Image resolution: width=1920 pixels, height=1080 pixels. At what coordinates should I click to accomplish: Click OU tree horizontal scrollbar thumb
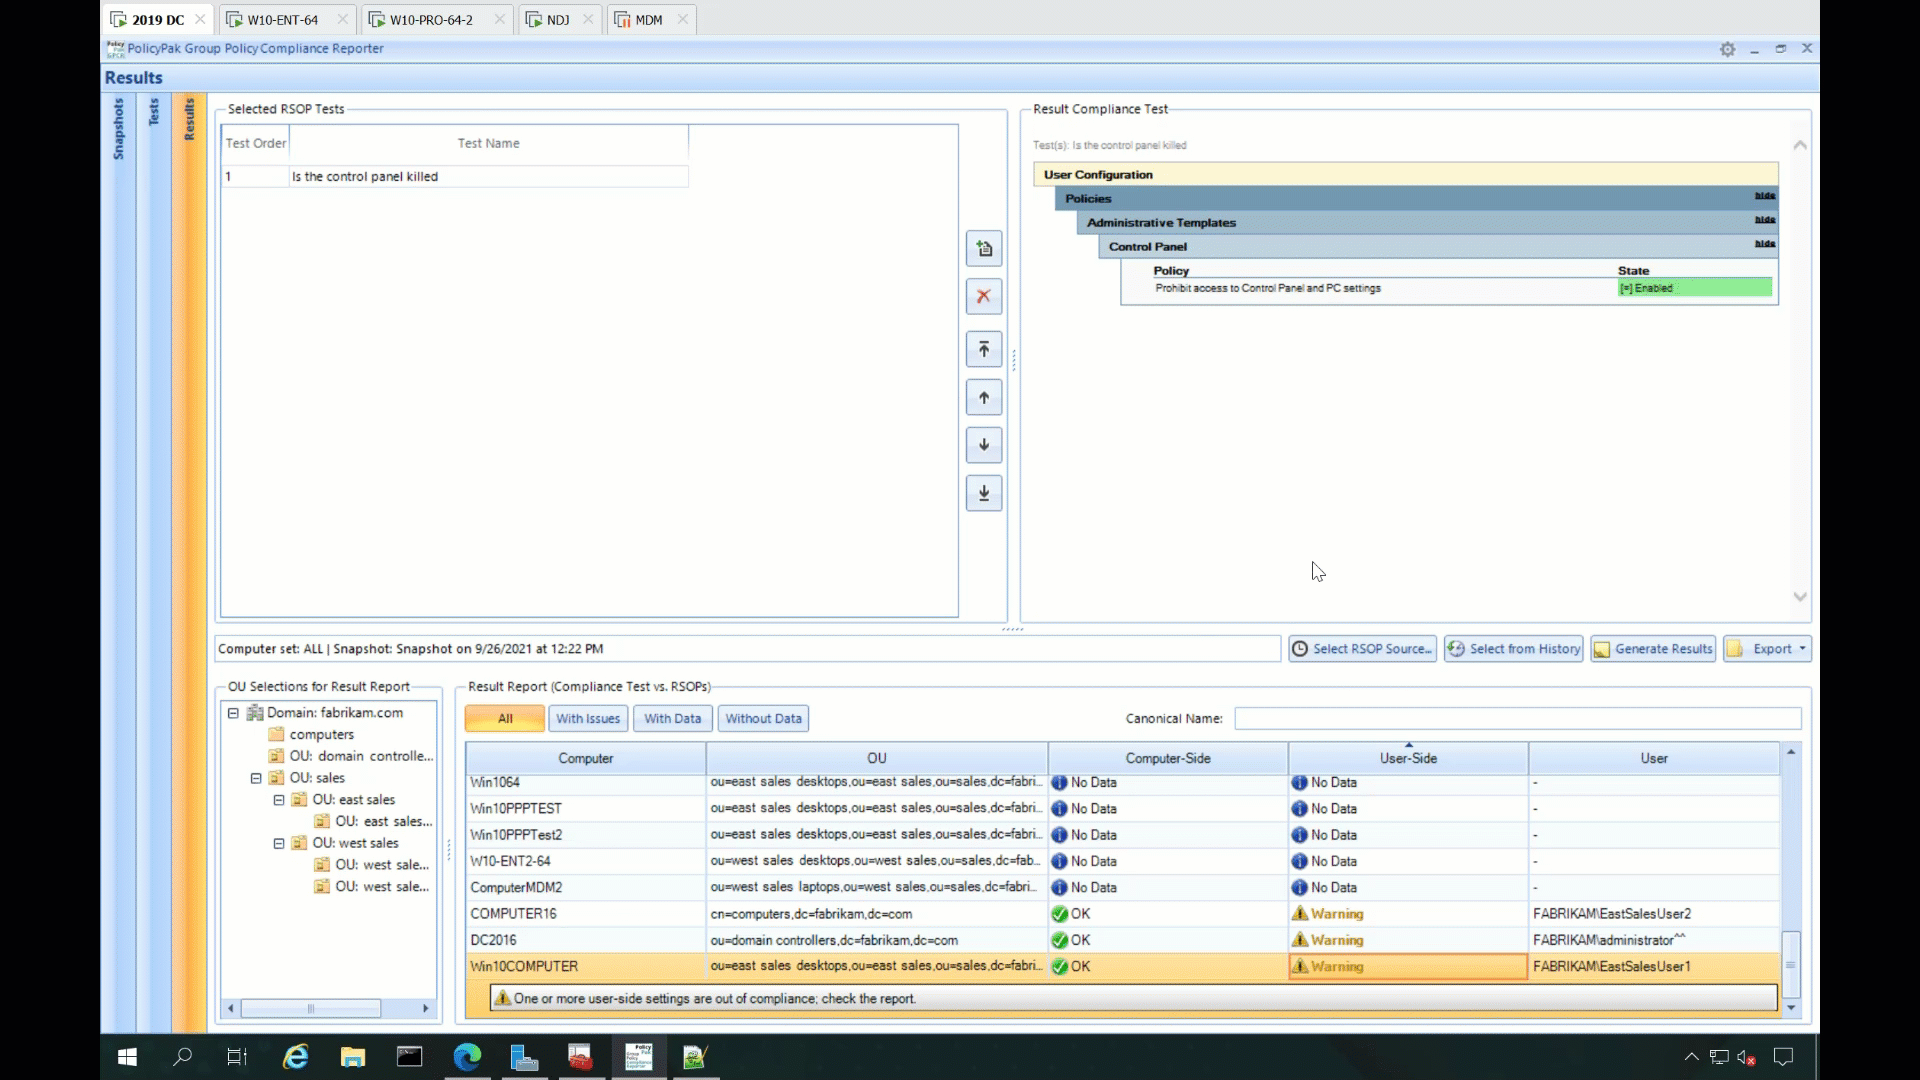point(310,1009)
